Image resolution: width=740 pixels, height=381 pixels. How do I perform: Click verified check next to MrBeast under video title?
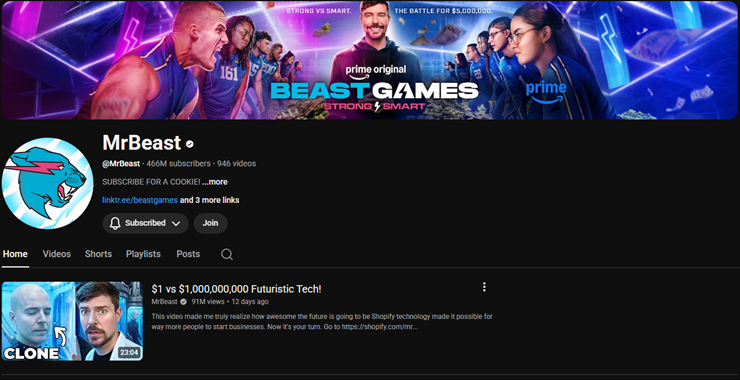pos(183,302)
